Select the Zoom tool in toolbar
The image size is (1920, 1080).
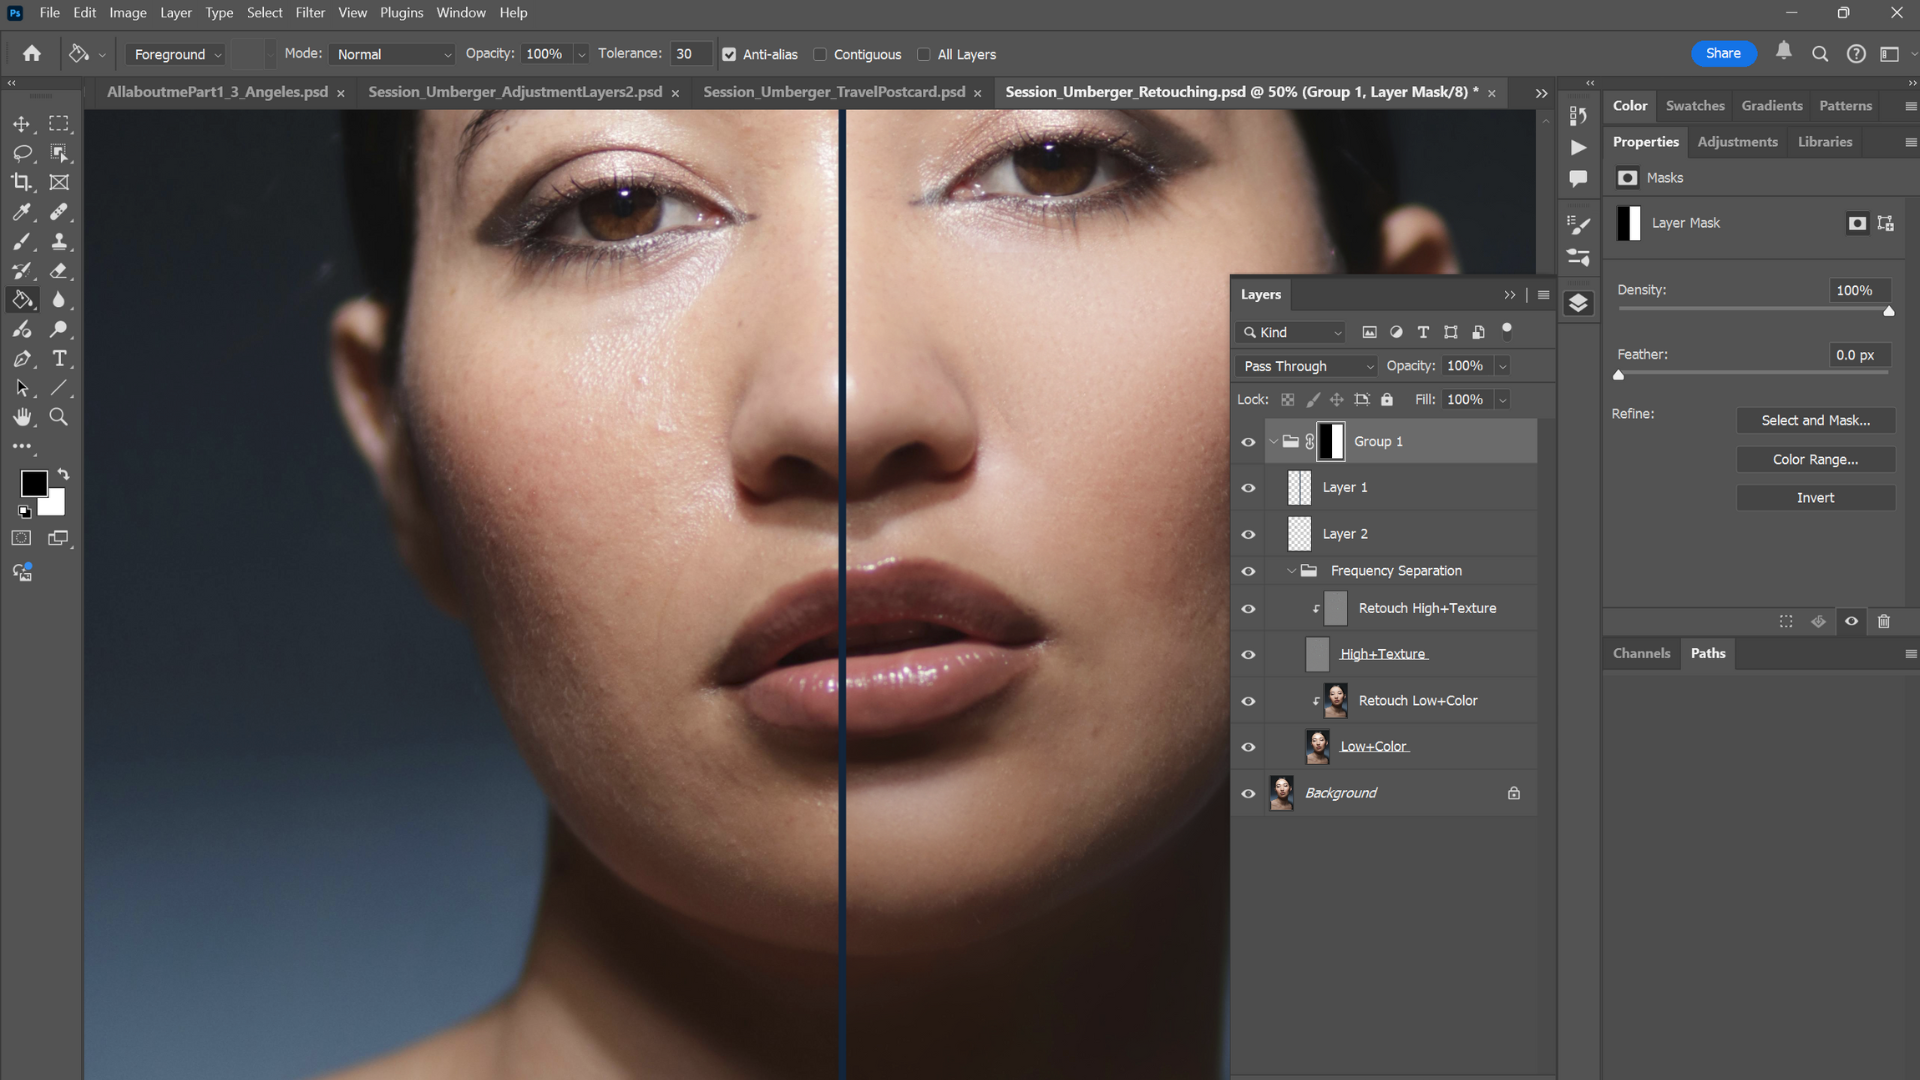click(59, 417)
